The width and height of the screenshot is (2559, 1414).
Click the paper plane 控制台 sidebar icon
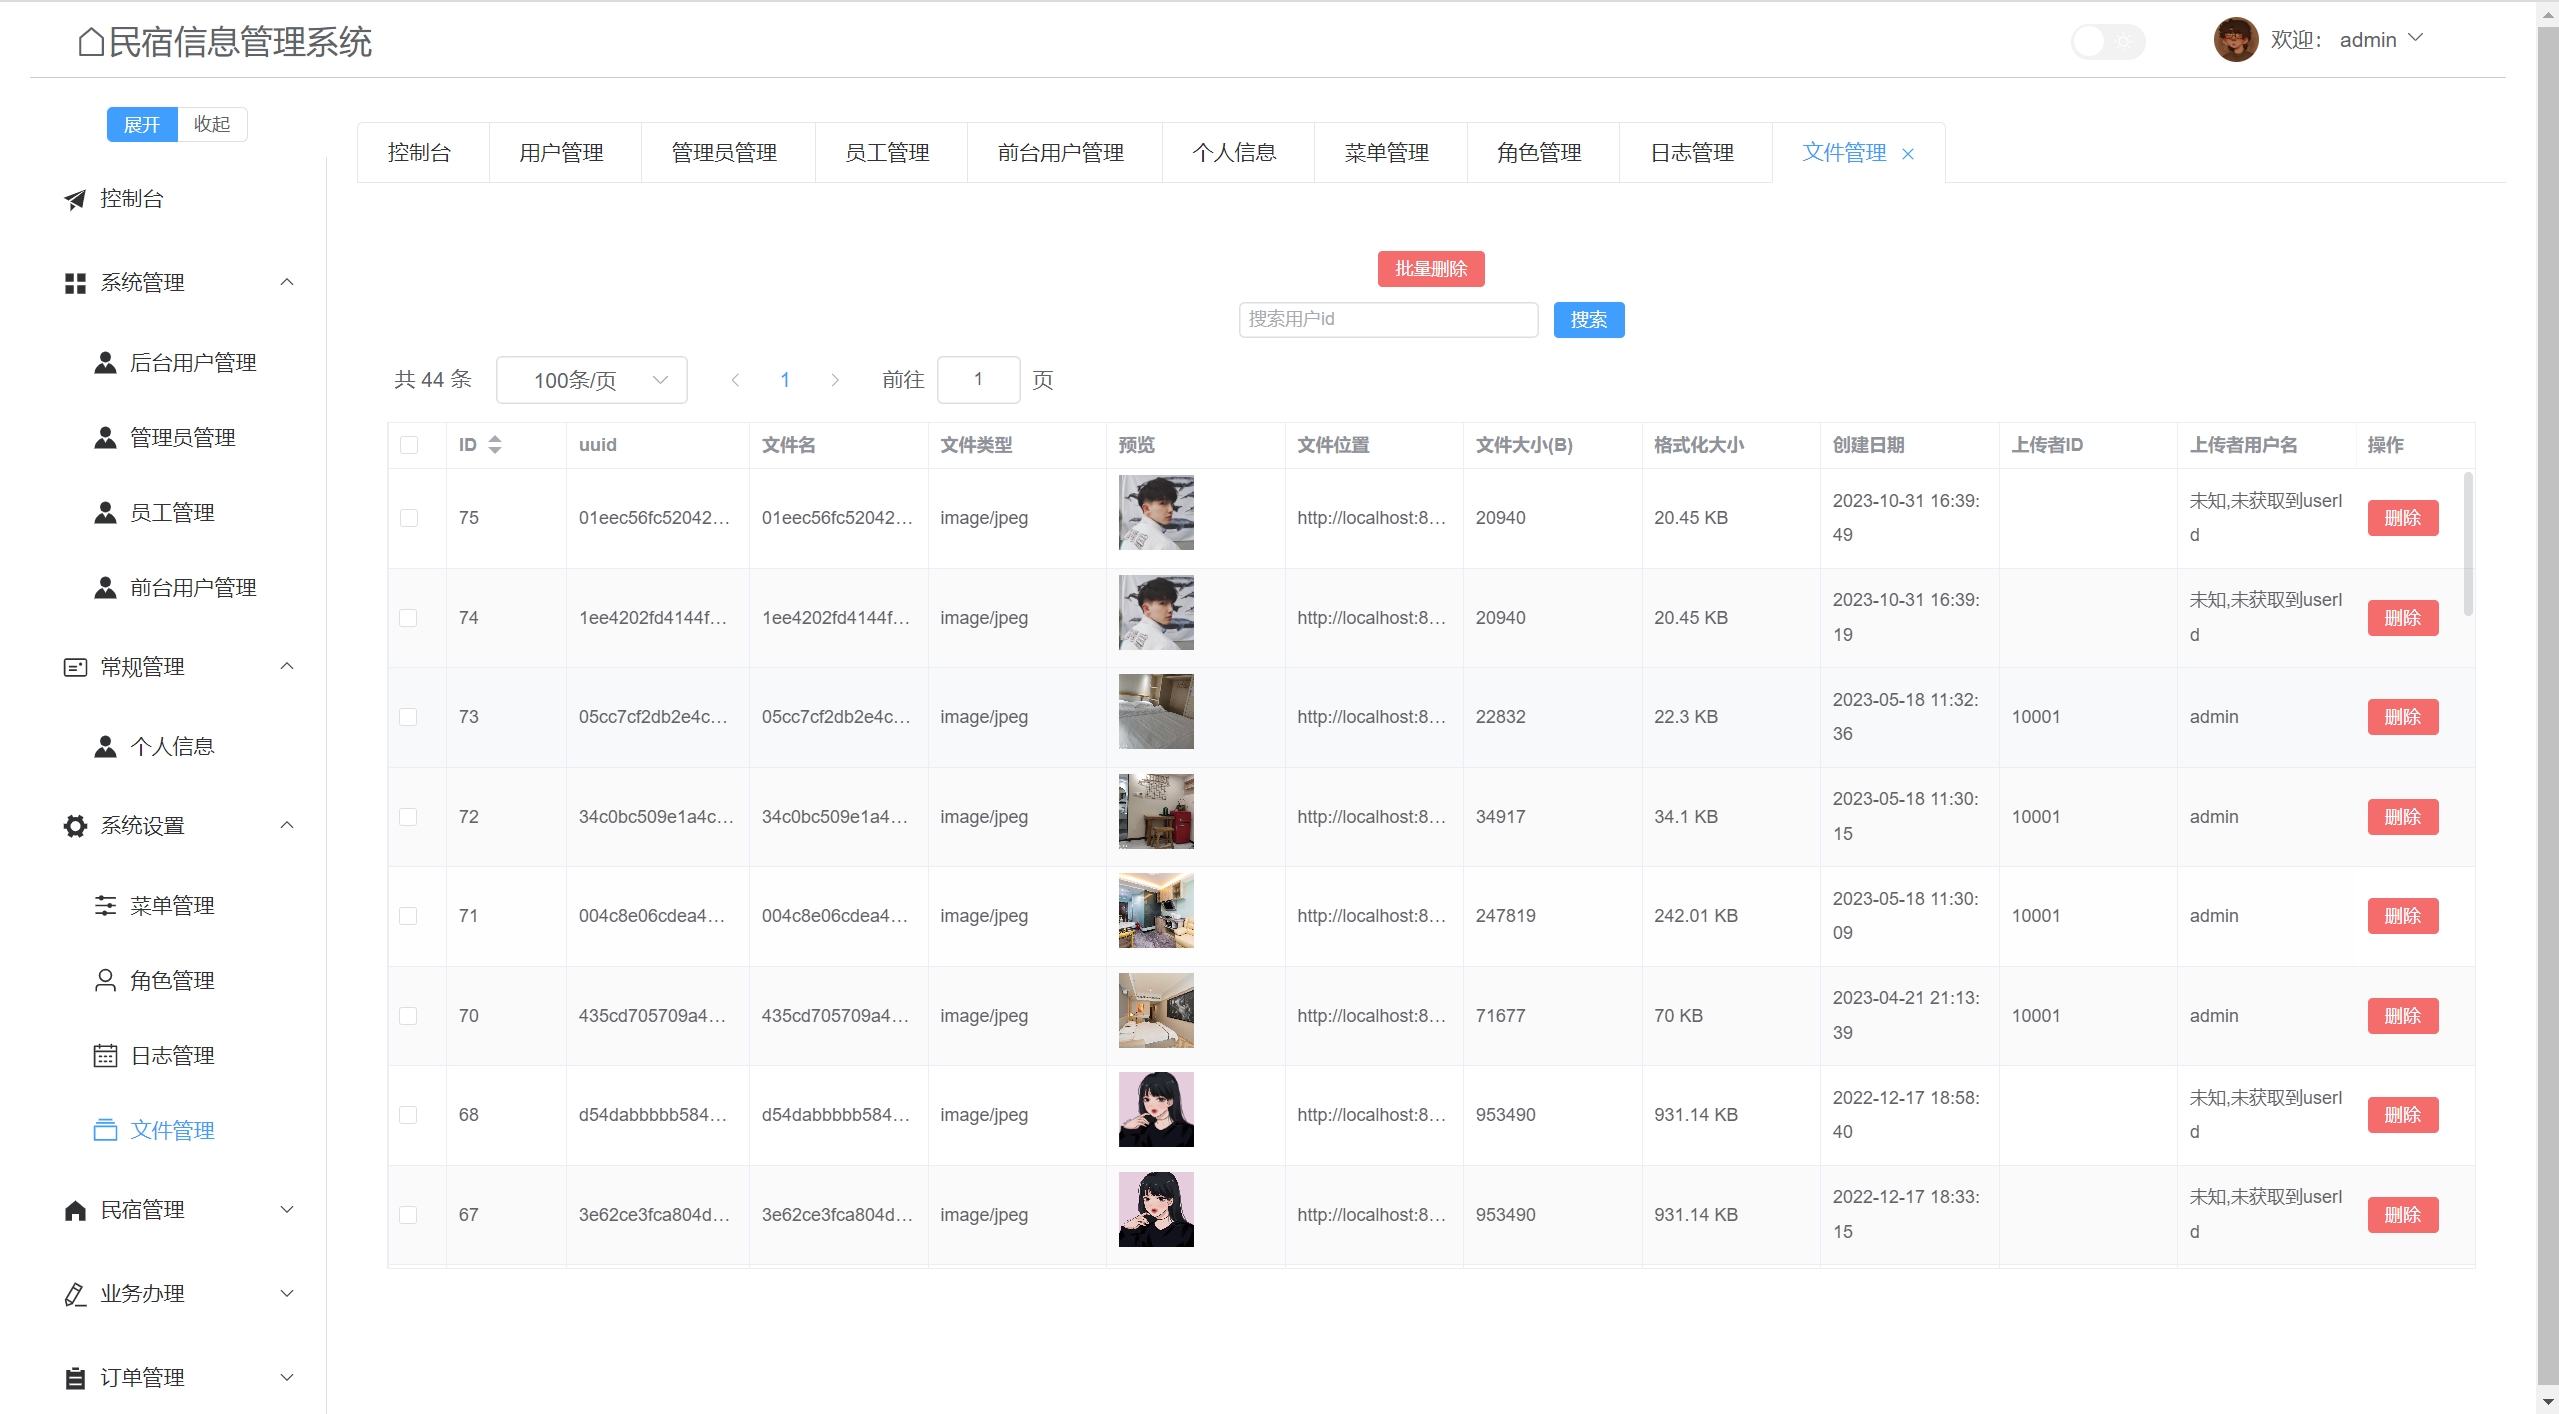tap(75, 200)
